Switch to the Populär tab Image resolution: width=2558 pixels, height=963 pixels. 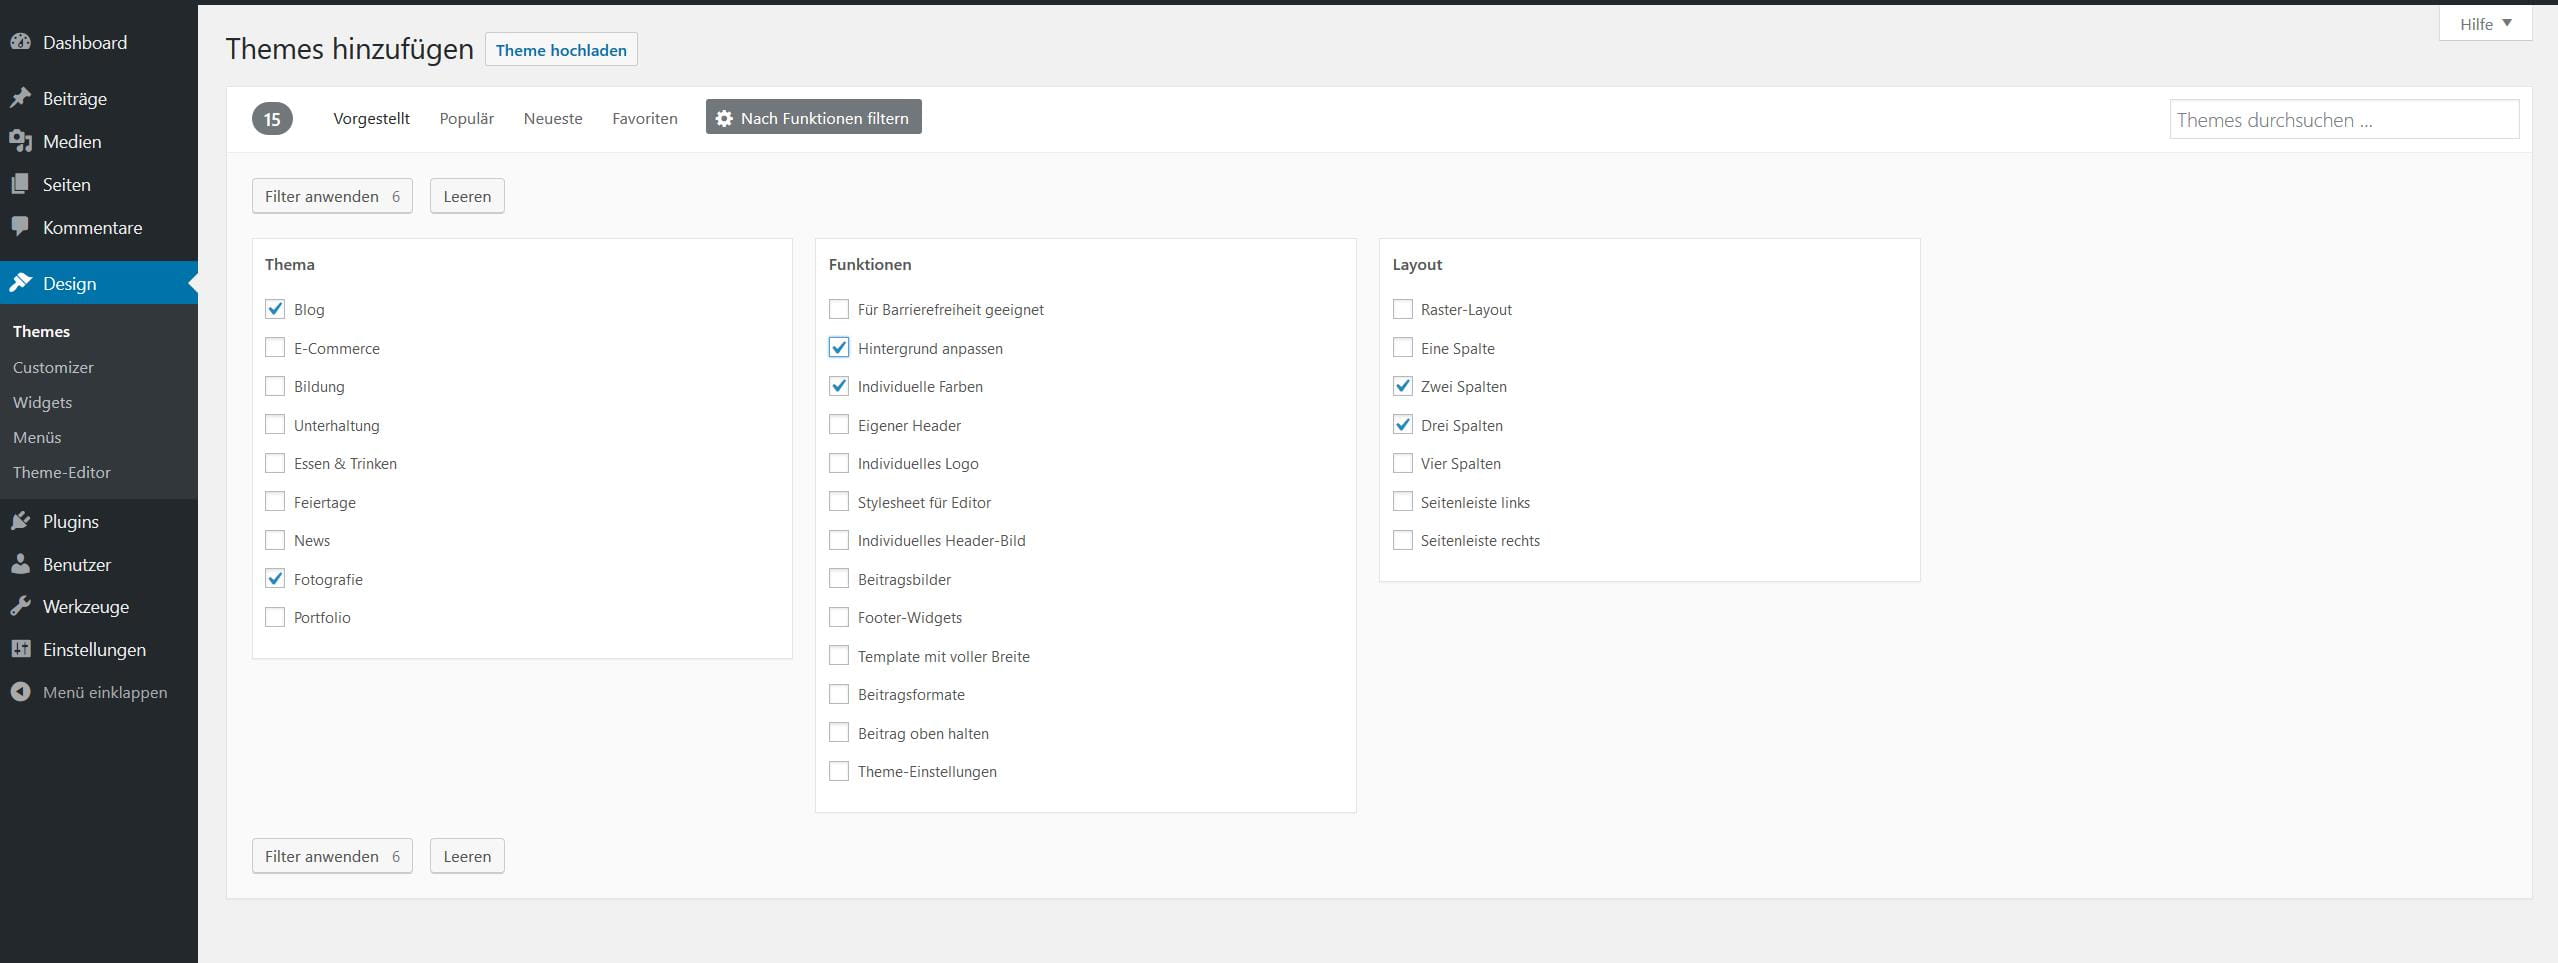click(467, 118)
